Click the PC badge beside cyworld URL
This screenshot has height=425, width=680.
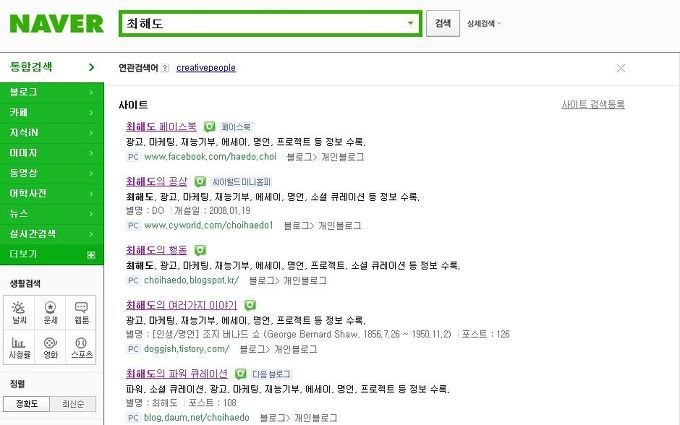(x=133, y=226)
